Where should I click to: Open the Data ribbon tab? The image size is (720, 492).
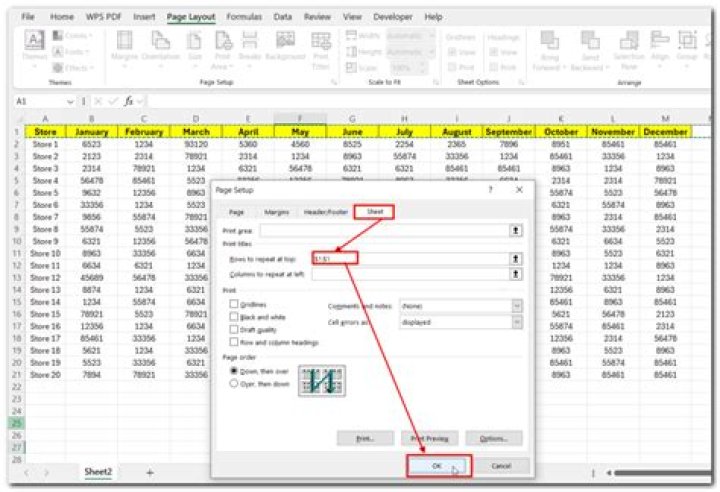click(282, 17)
